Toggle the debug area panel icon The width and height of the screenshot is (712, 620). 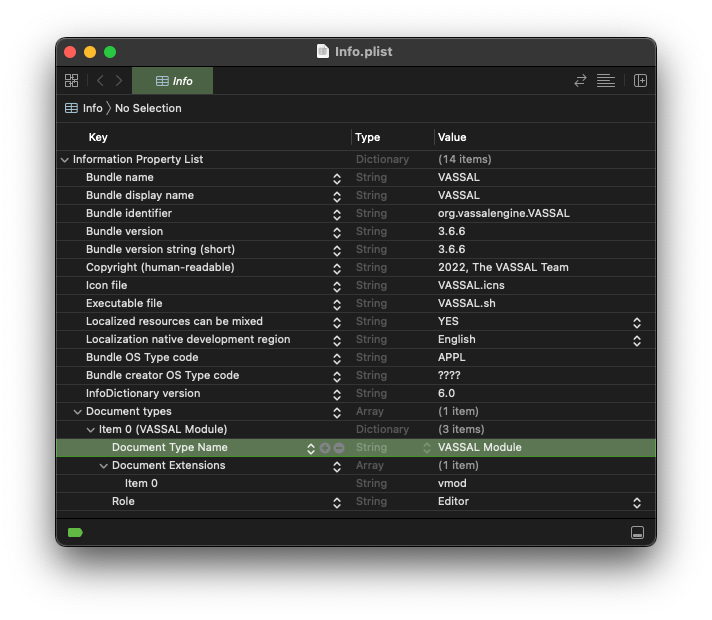pos(637,532)
